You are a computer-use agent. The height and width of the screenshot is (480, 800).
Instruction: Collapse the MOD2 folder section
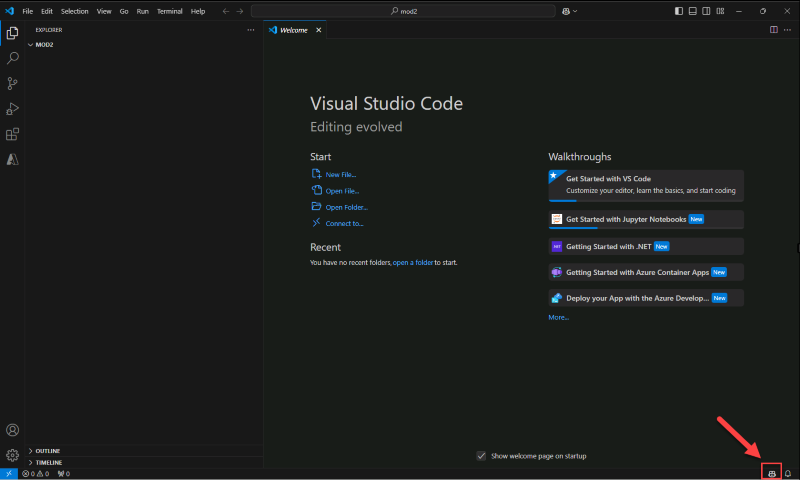(x=44, y=44)
